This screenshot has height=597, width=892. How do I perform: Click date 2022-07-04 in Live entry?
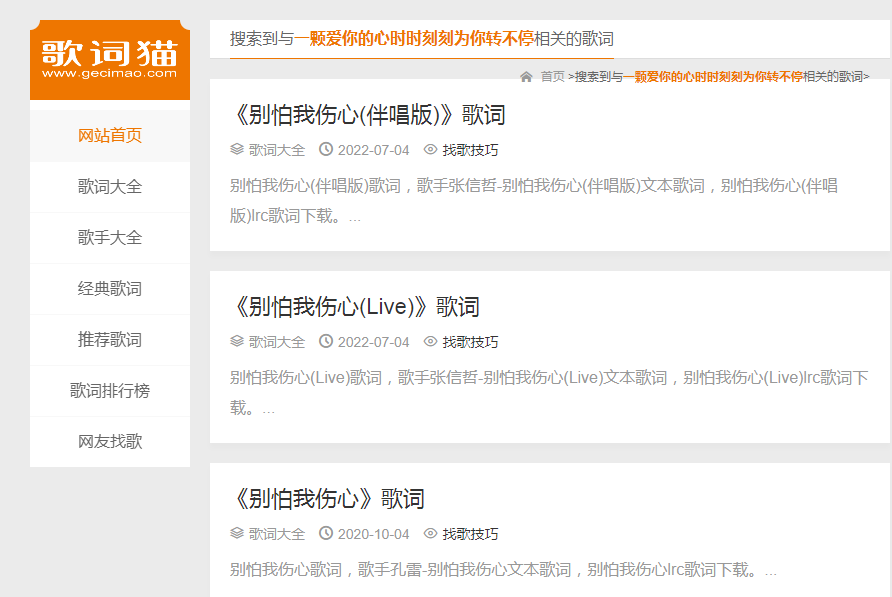pyautogui.click(x=373, y=342)
